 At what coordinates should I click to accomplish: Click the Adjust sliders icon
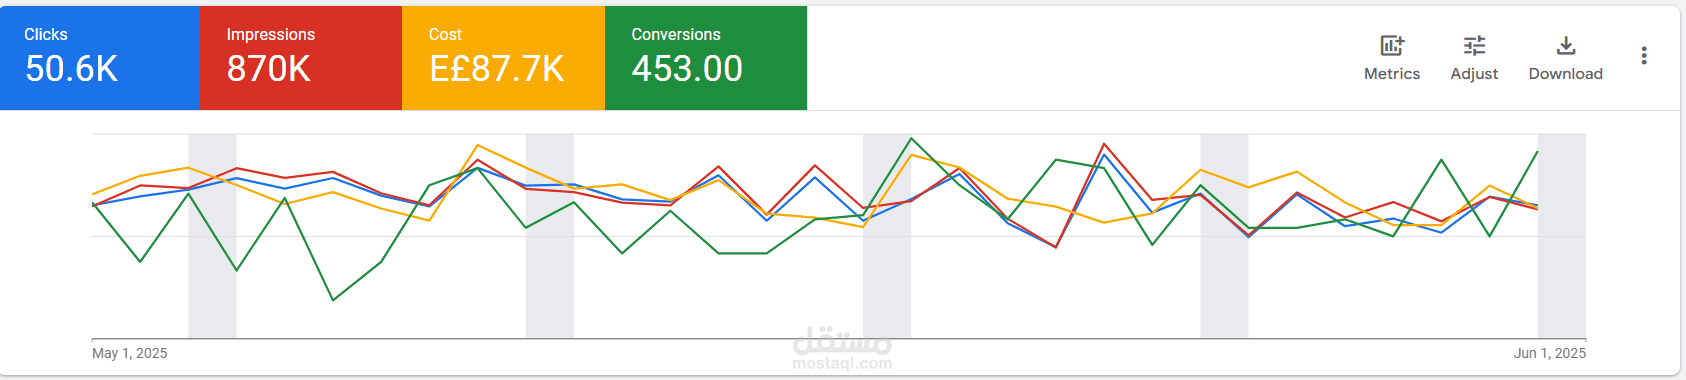pyautogui.click(x=1474, y=45)
